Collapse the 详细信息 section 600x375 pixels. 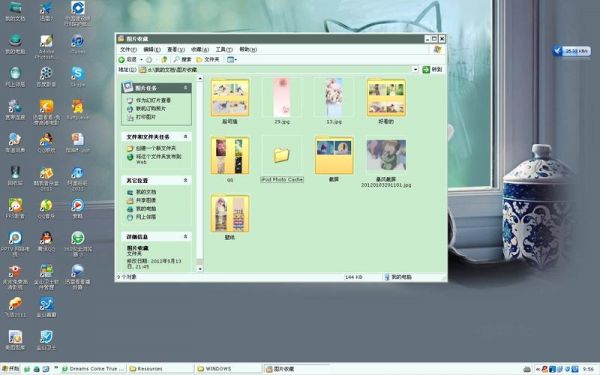pyautogui.click(x=186, y=237)
